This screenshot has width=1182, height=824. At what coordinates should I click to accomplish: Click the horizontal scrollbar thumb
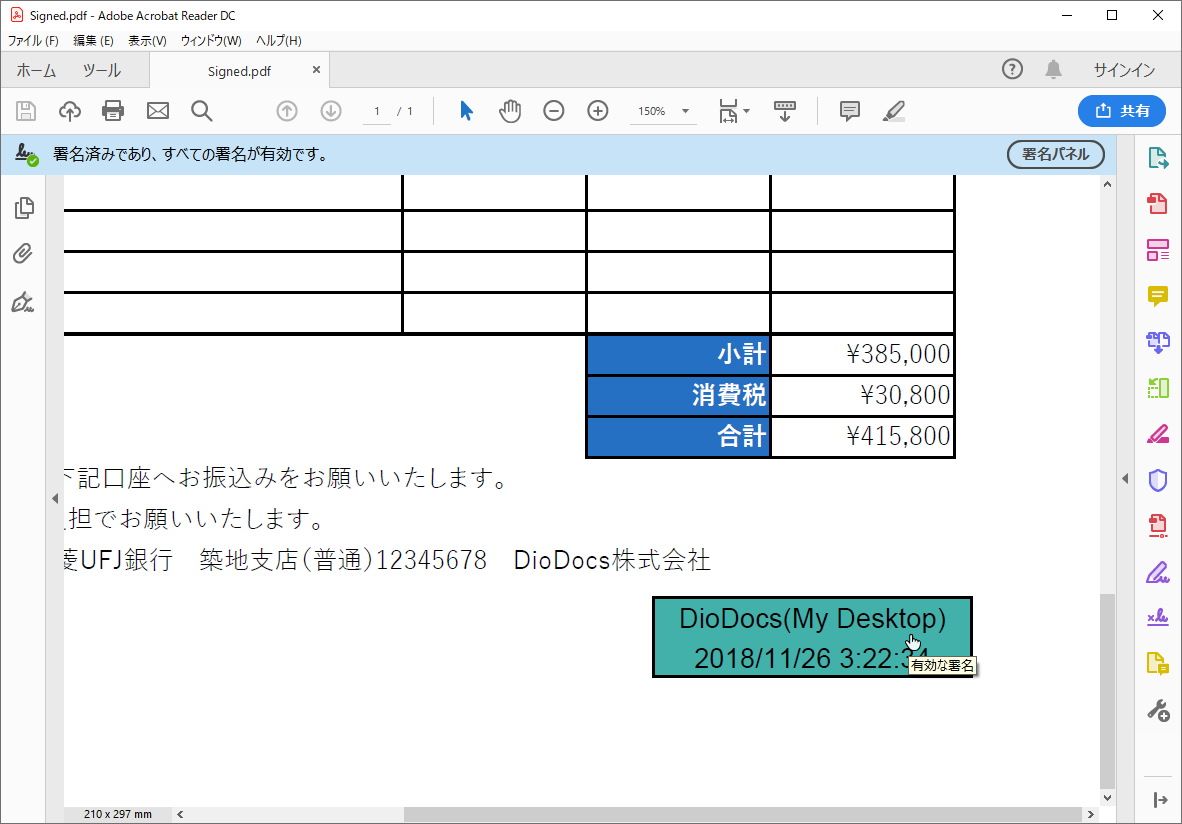click(743, 814)
